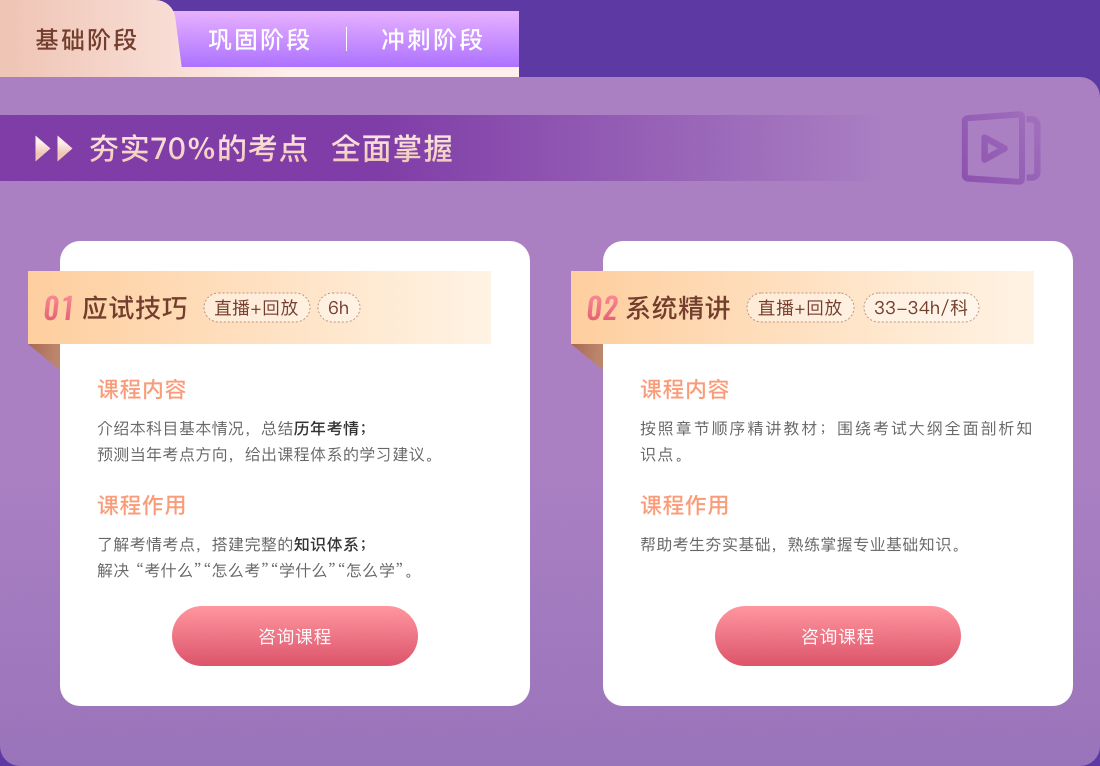1100x766 pixels.
Task: Click 咨询课程 button under 系统精讲
Action: pos(838,636)
